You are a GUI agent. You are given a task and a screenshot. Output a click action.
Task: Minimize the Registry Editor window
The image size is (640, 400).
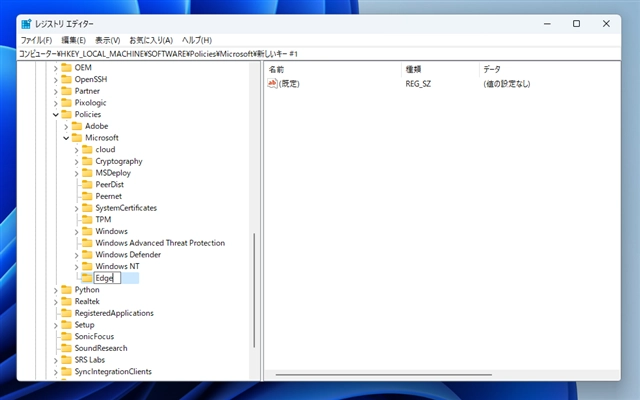tap(547, 24)
